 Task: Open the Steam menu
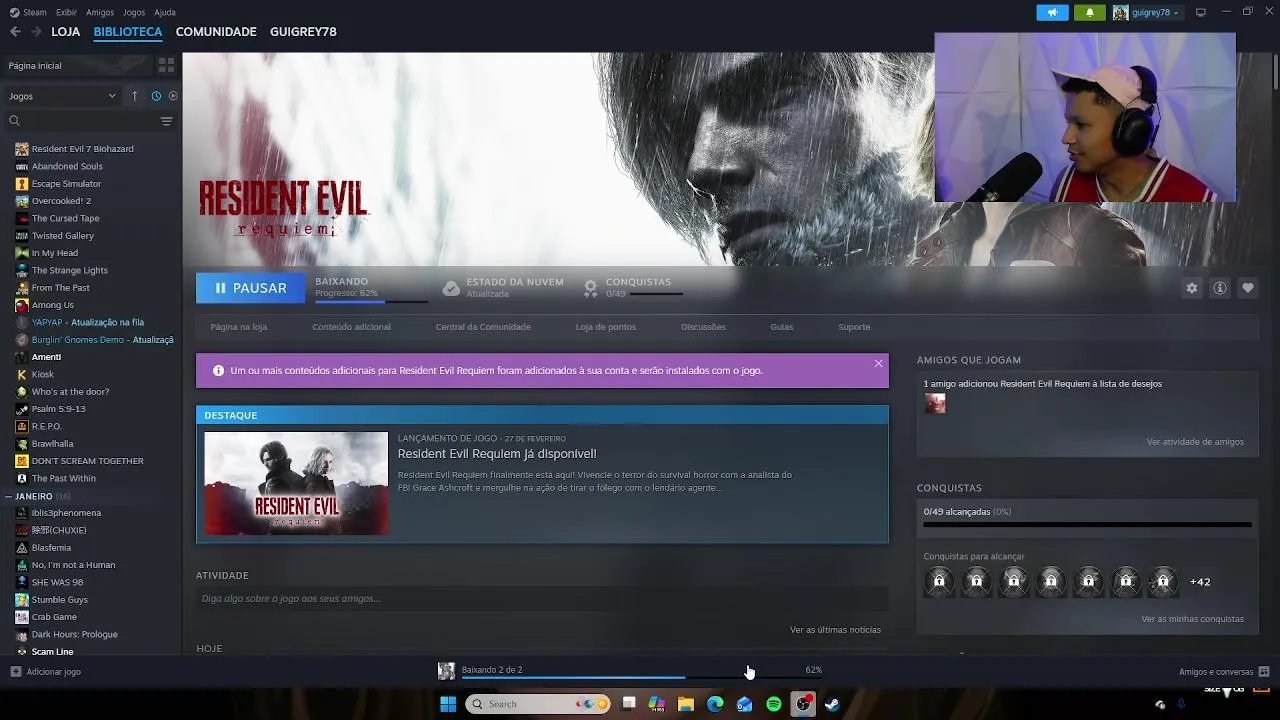(x=28, y=12)
